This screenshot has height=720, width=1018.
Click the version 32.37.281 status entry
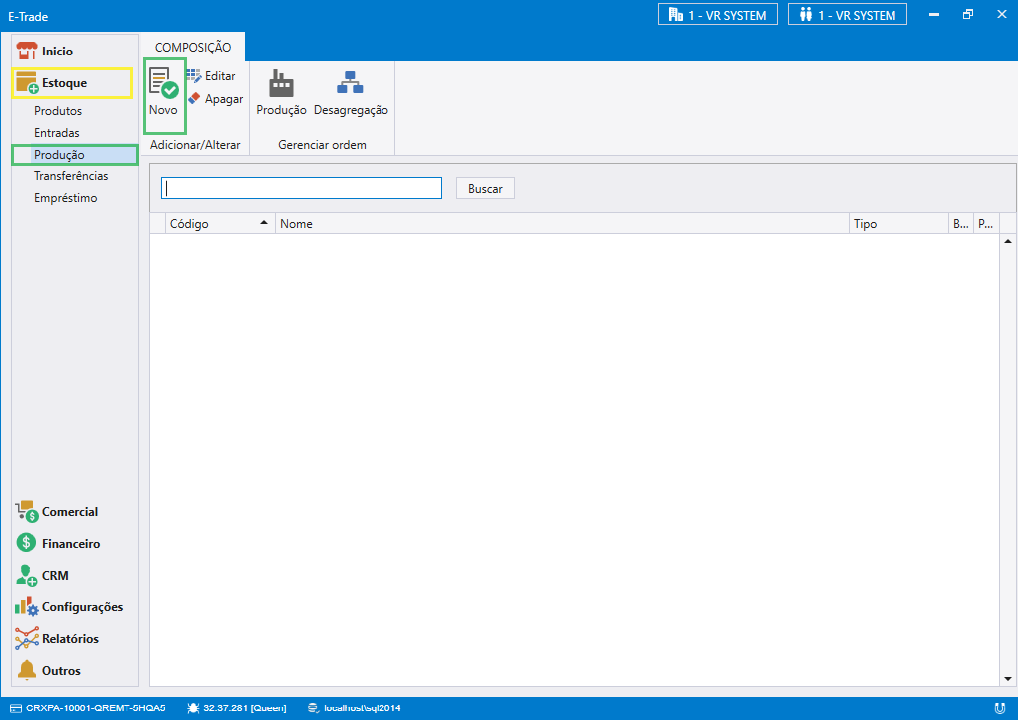pos(236,708)
